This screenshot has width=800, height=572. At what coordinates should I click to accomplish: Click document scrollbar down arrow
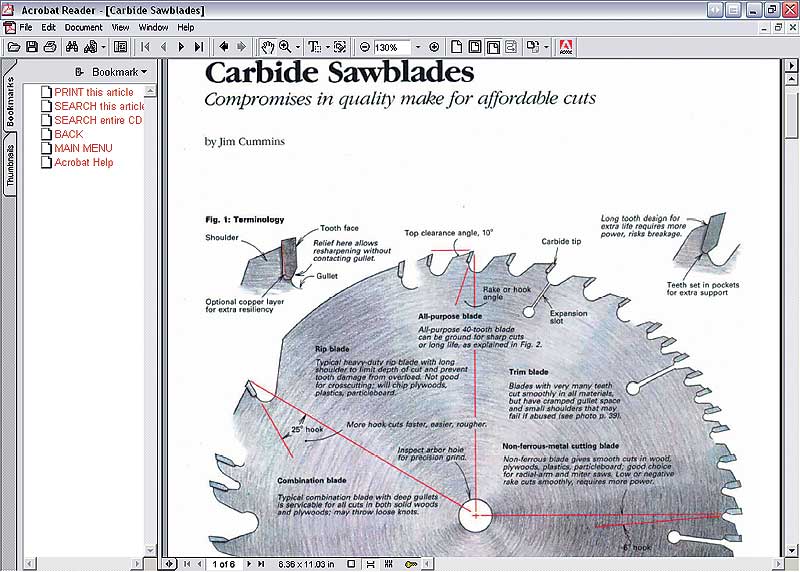(791, 551)
